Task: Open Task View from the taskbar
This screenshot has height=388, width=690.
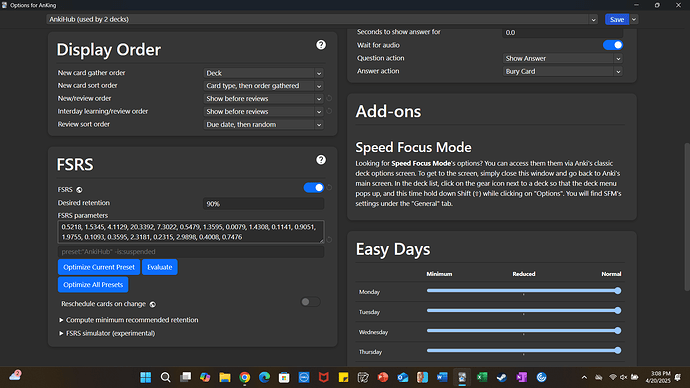Action: pyautogui.click(x=185, y=377)
